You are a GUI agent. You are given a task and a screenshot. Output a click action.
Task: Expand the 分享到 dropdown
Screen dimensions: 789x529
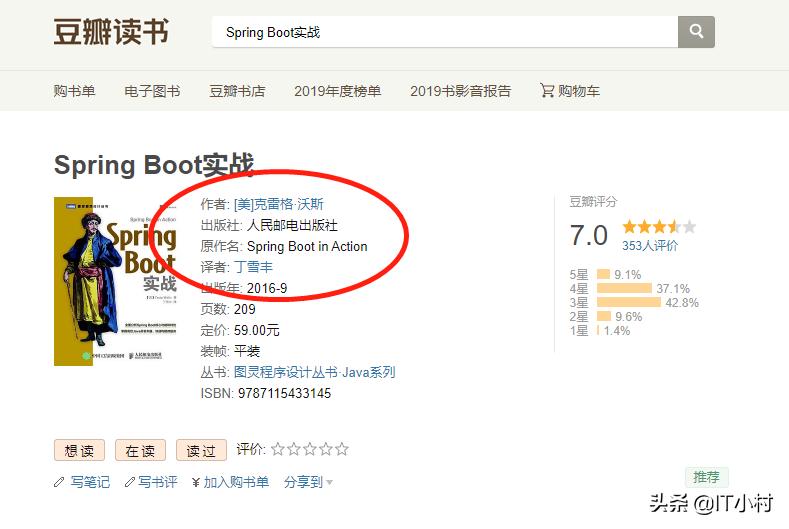(308, 482)
